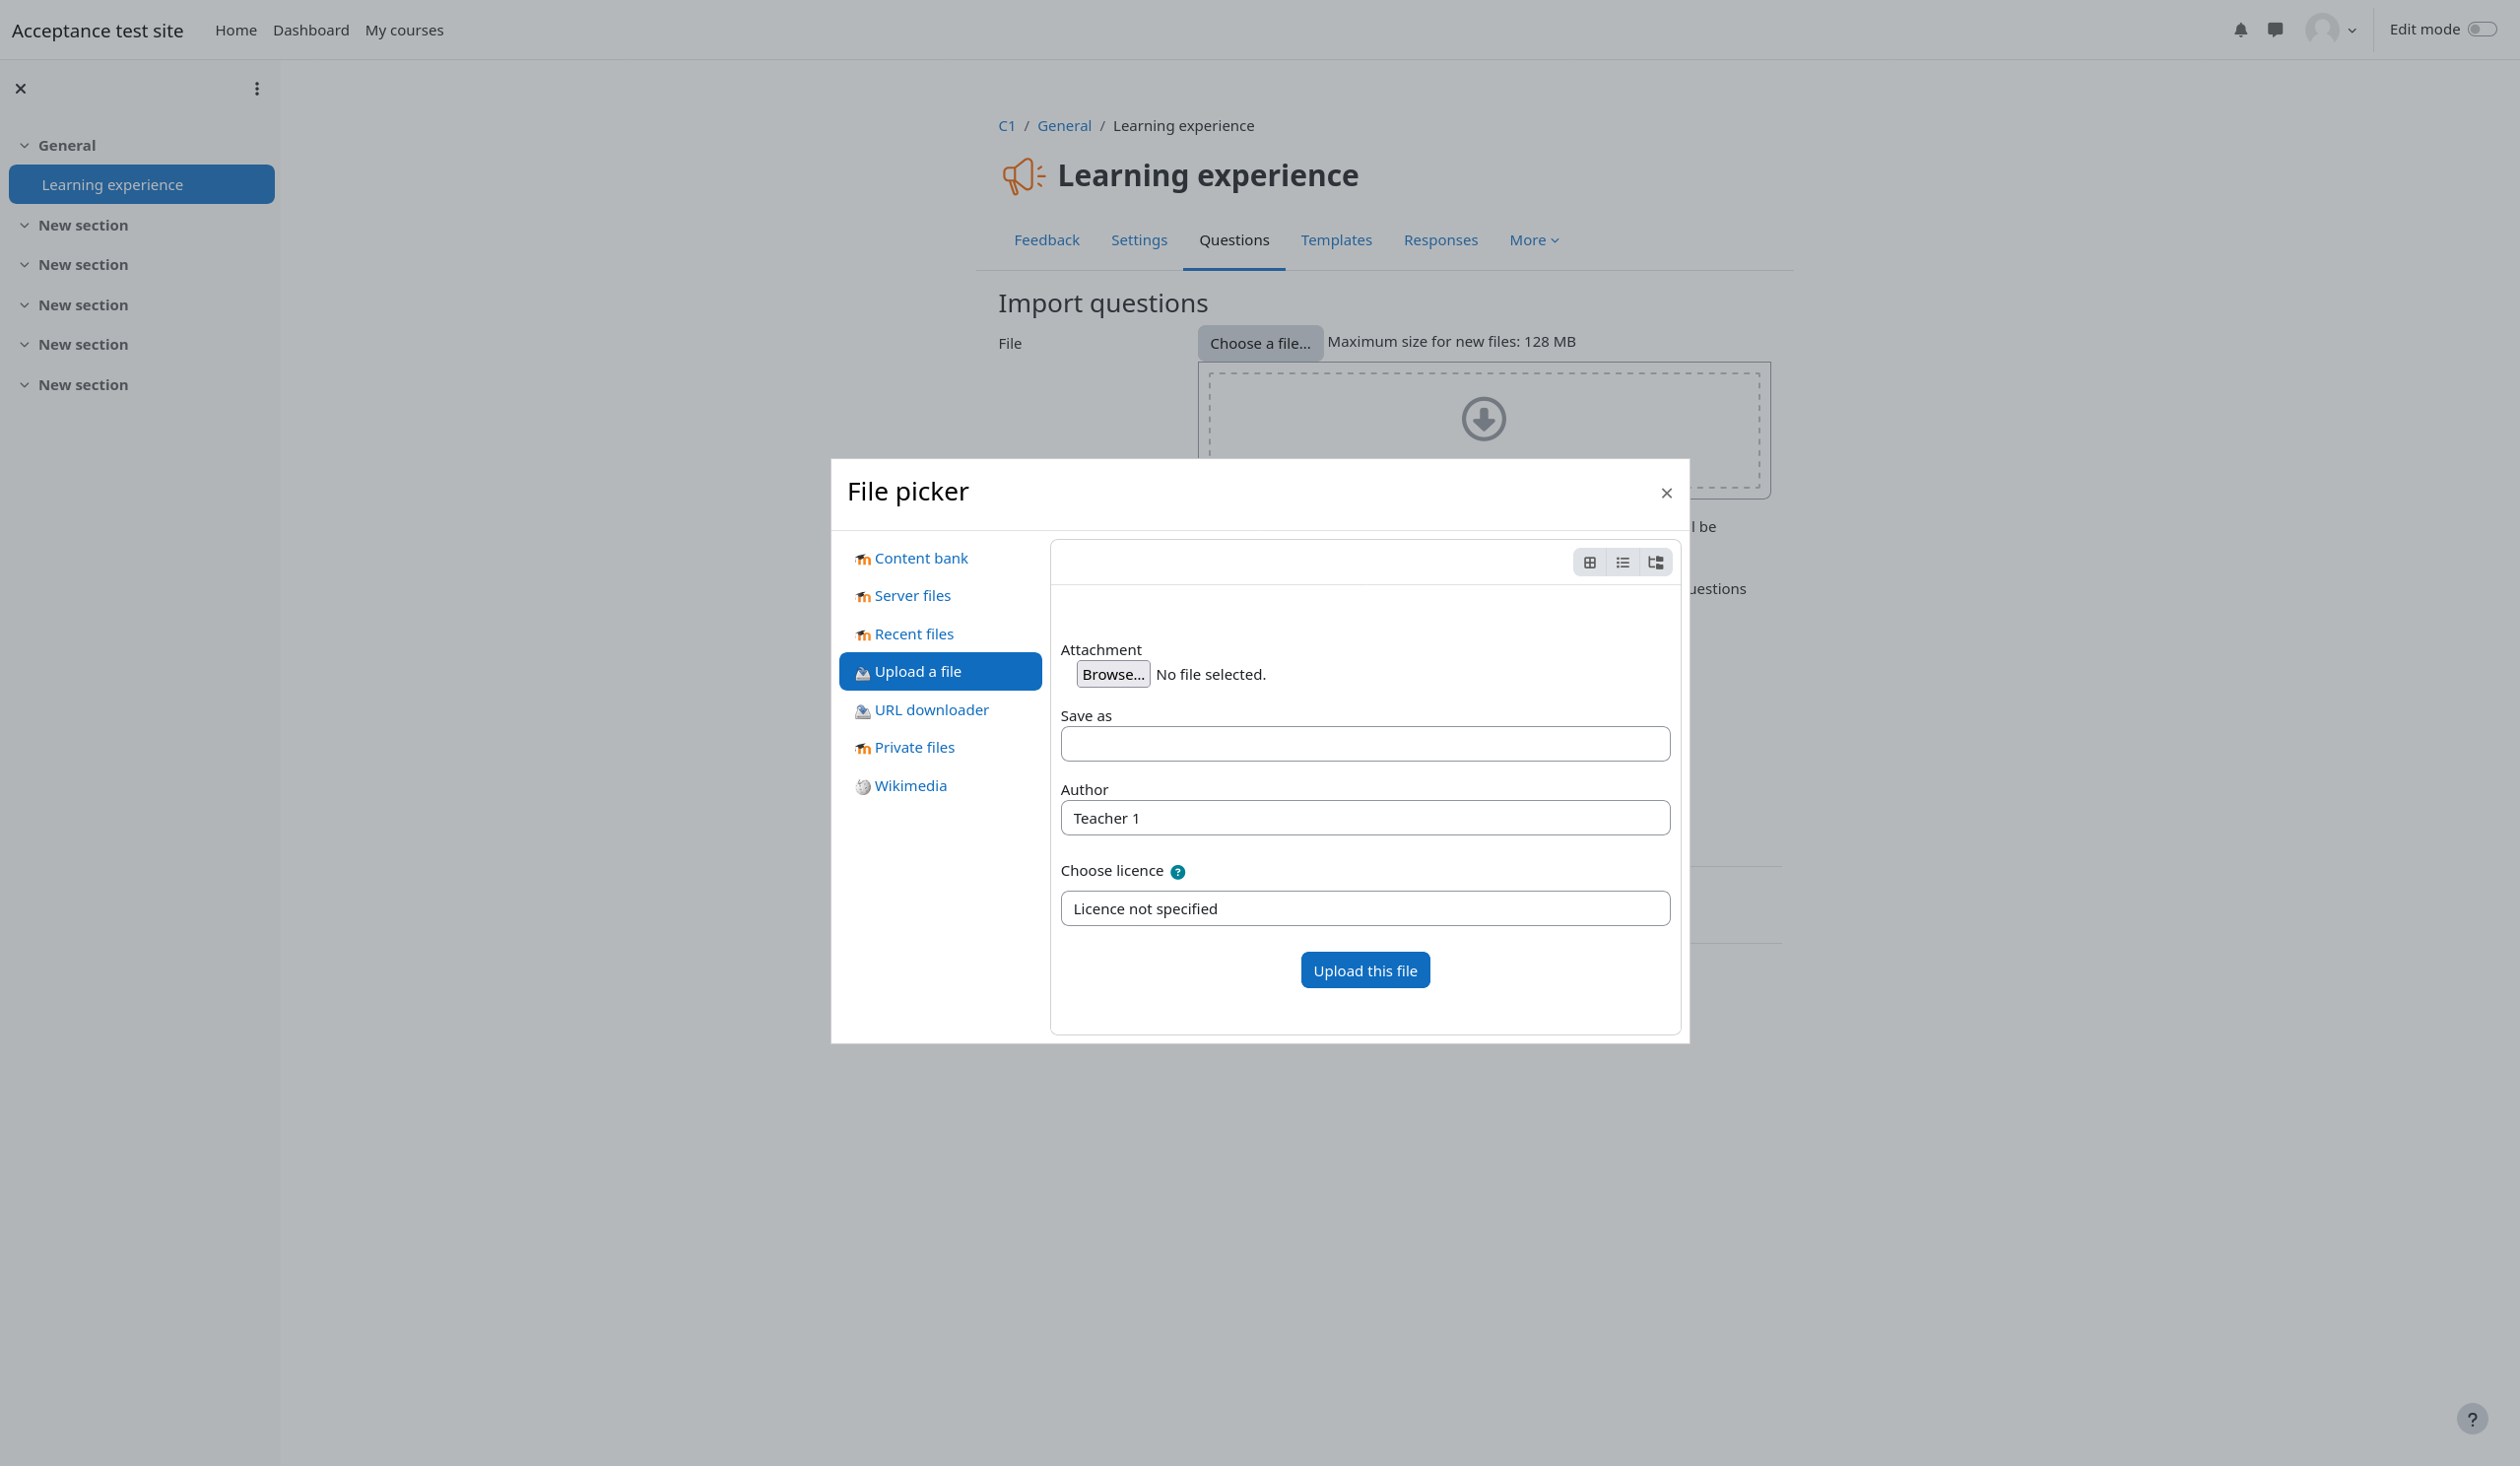Focus the Save as text field

[x=1364, y=744]
